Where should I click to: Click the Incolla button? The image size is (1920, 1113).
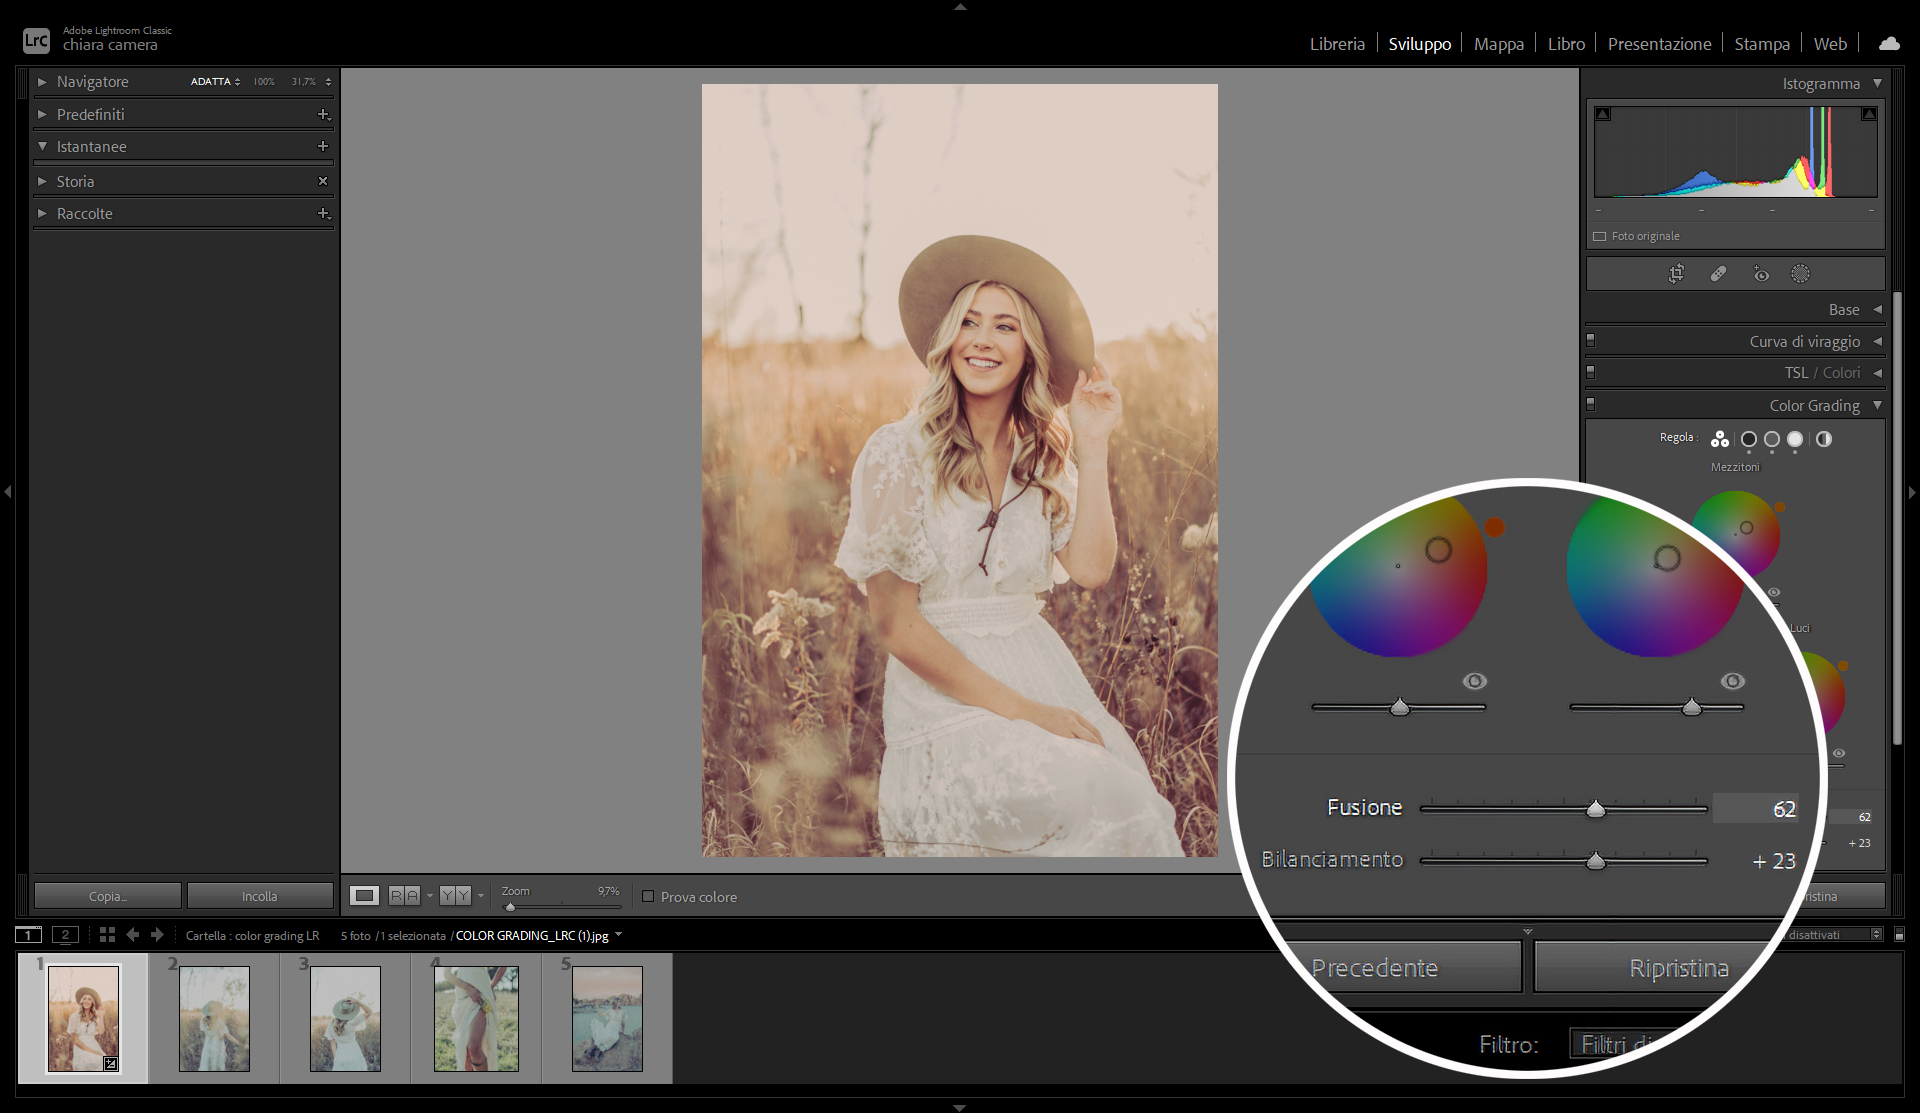pos(260,897)
